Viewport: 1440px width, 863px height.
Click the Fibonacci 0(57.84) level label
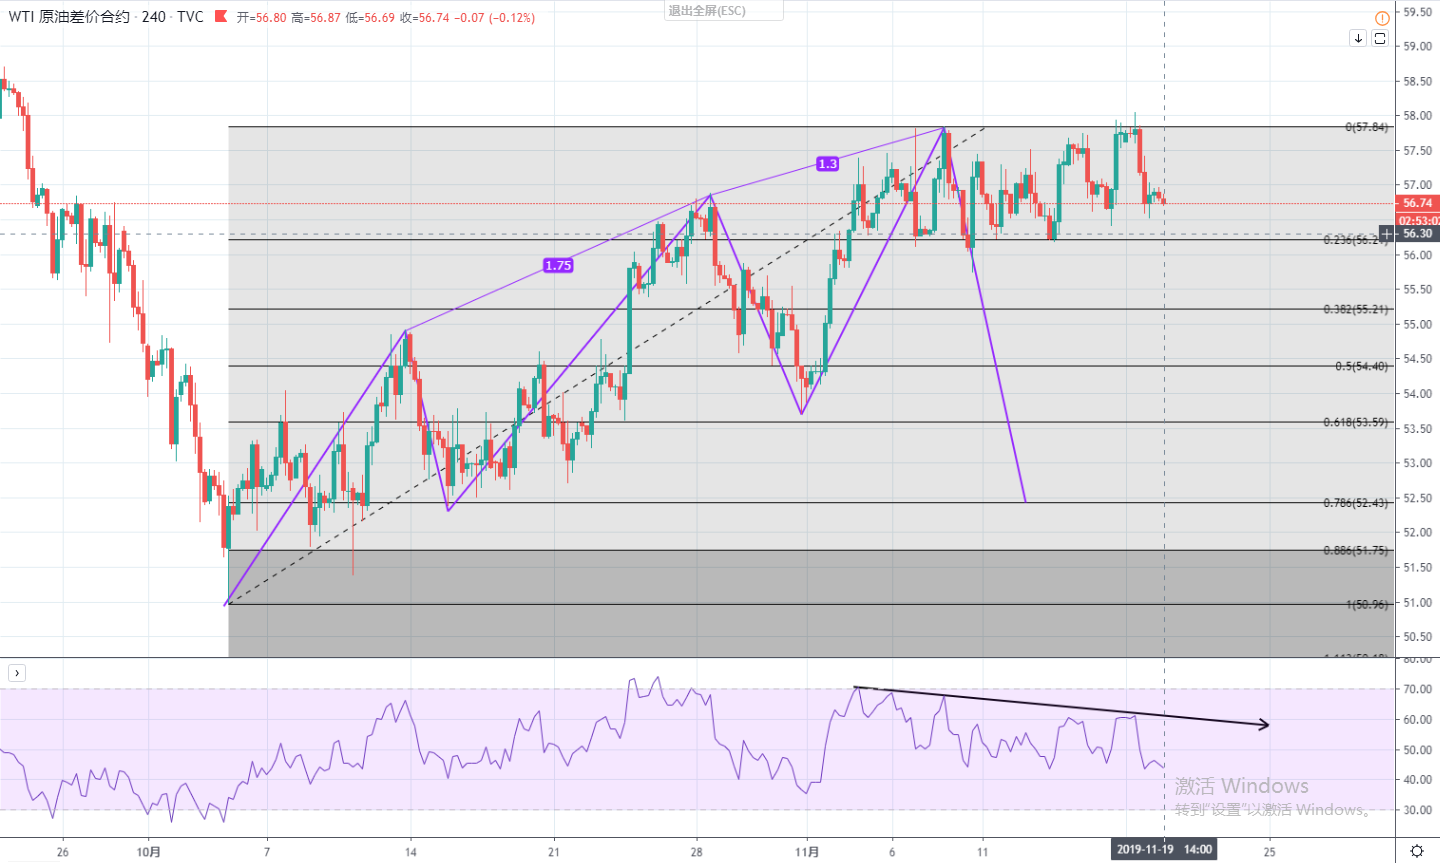[x=1366, y=127]
